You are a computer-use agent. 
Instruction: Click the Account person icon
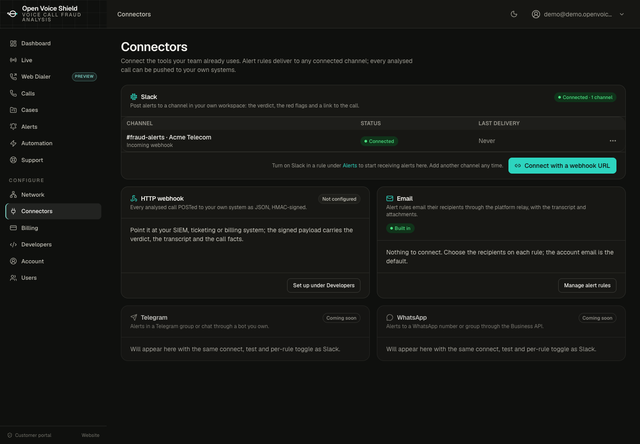[13, 261]
